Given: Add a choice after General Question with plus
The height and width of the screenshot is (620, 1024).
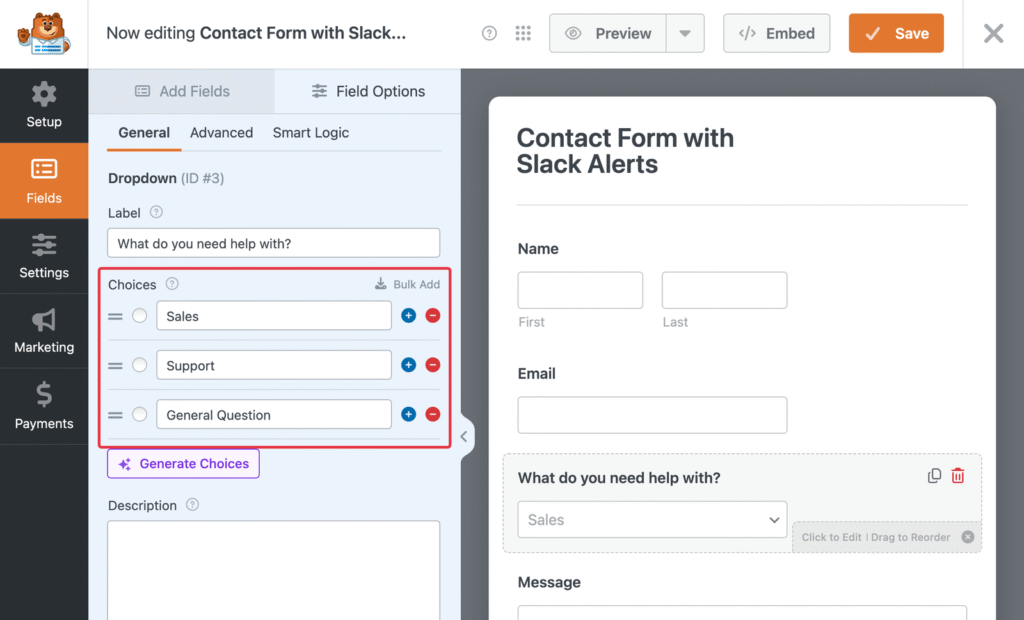Looking at the screenshot, I should [x=409, y=414].
